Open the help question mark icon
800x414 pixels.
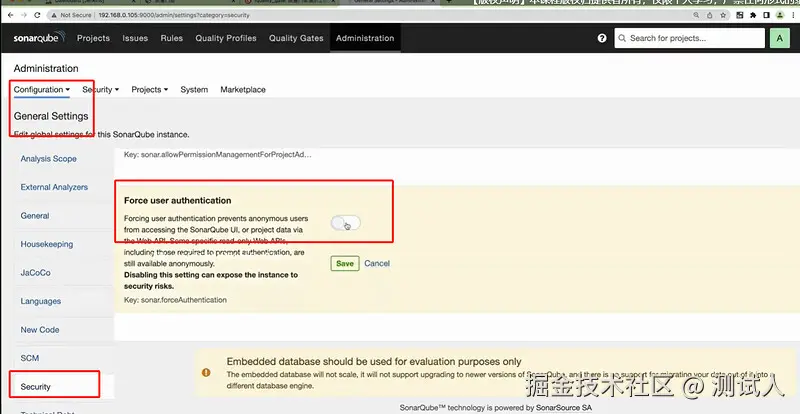pos(602,38)
